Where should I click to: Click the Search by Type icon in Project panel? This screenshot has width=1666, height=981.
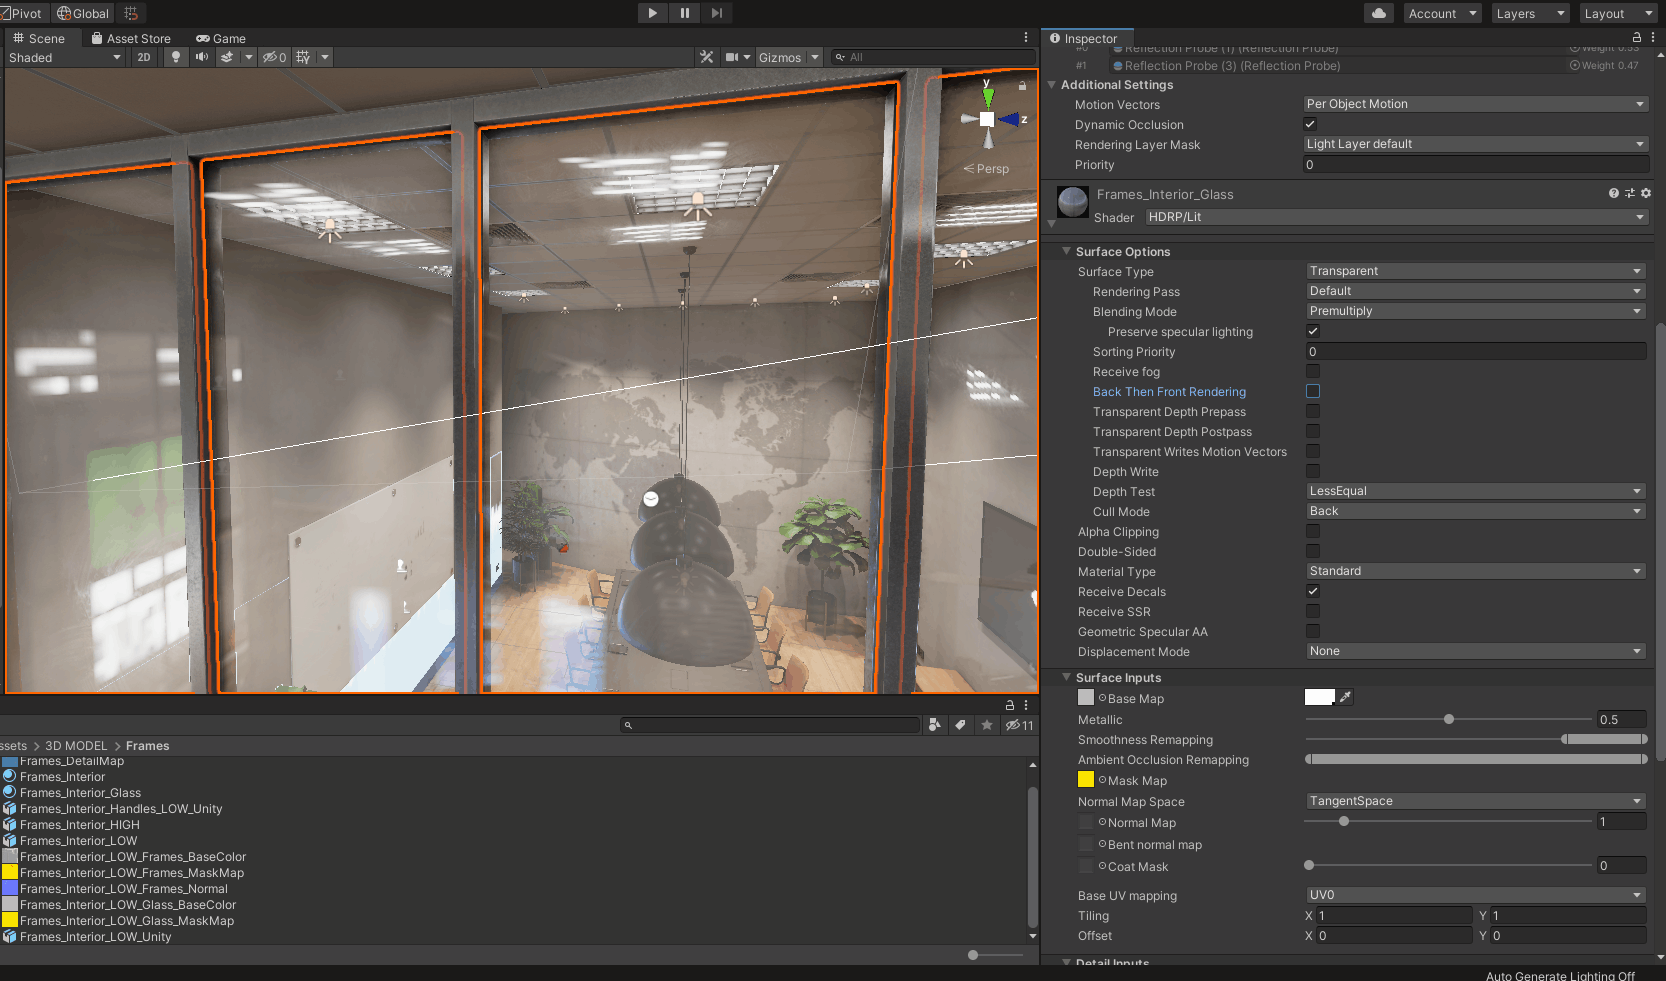[934, 725]
